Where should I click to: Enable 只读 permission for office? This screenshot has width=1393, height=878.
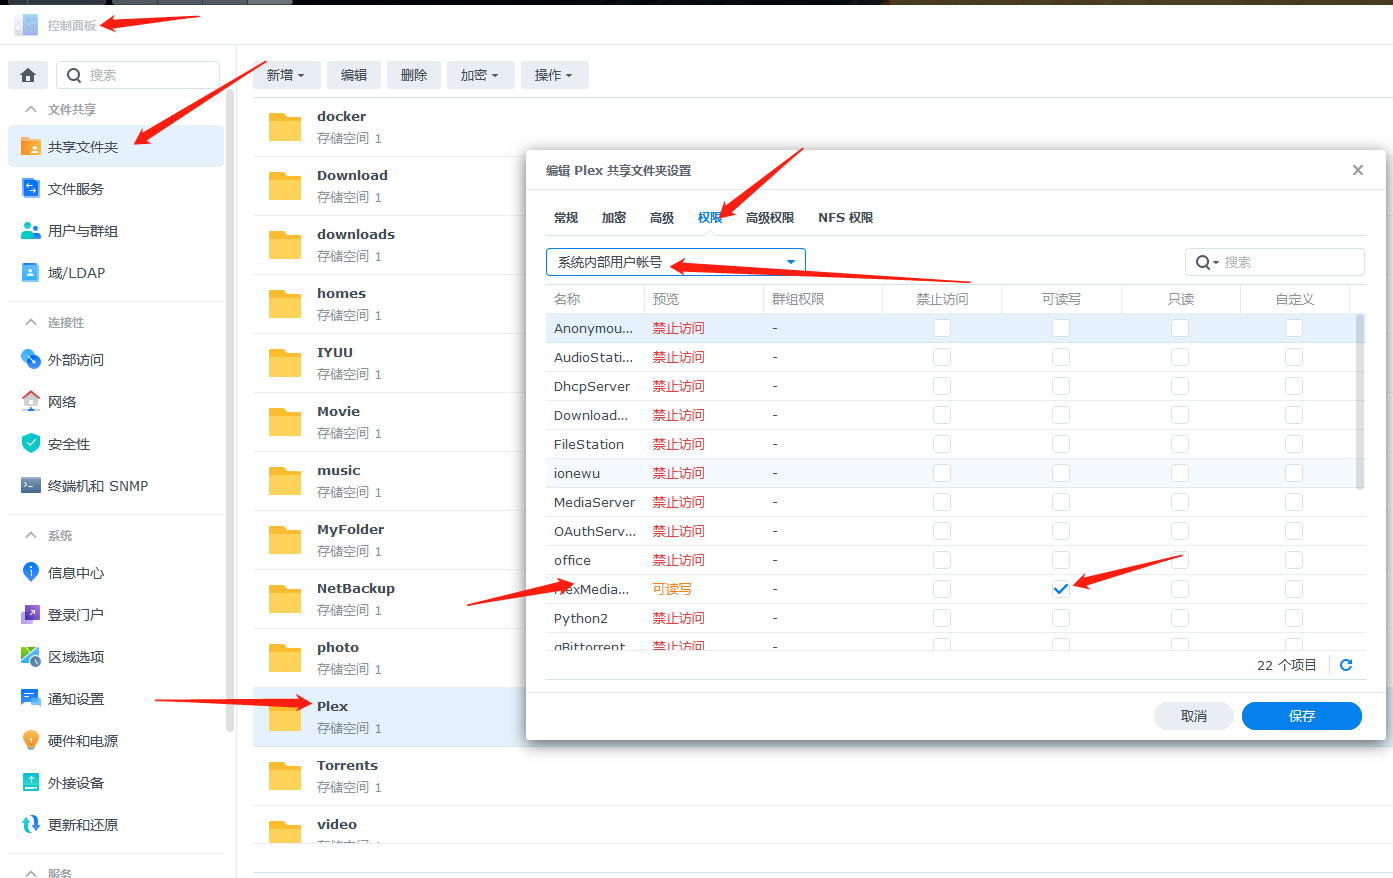tap(1180, 560)
